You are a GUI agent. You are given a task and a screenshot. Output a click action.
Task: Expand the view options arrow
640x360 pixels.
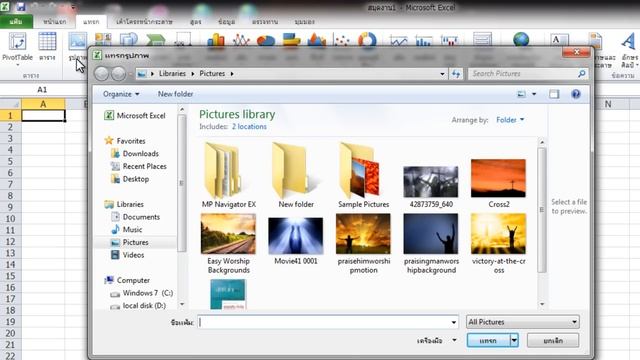click(534, 94)
